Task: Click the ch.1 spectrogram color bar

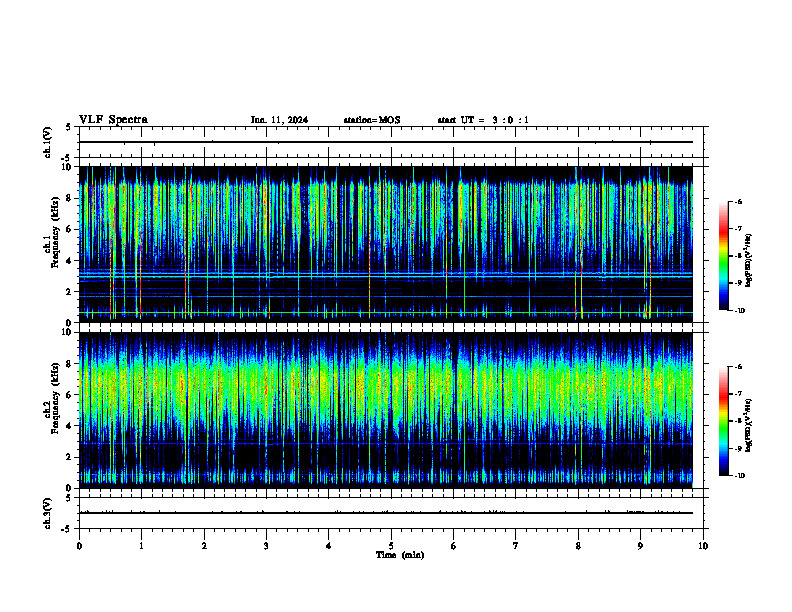Action: click(x=723, y=256)
